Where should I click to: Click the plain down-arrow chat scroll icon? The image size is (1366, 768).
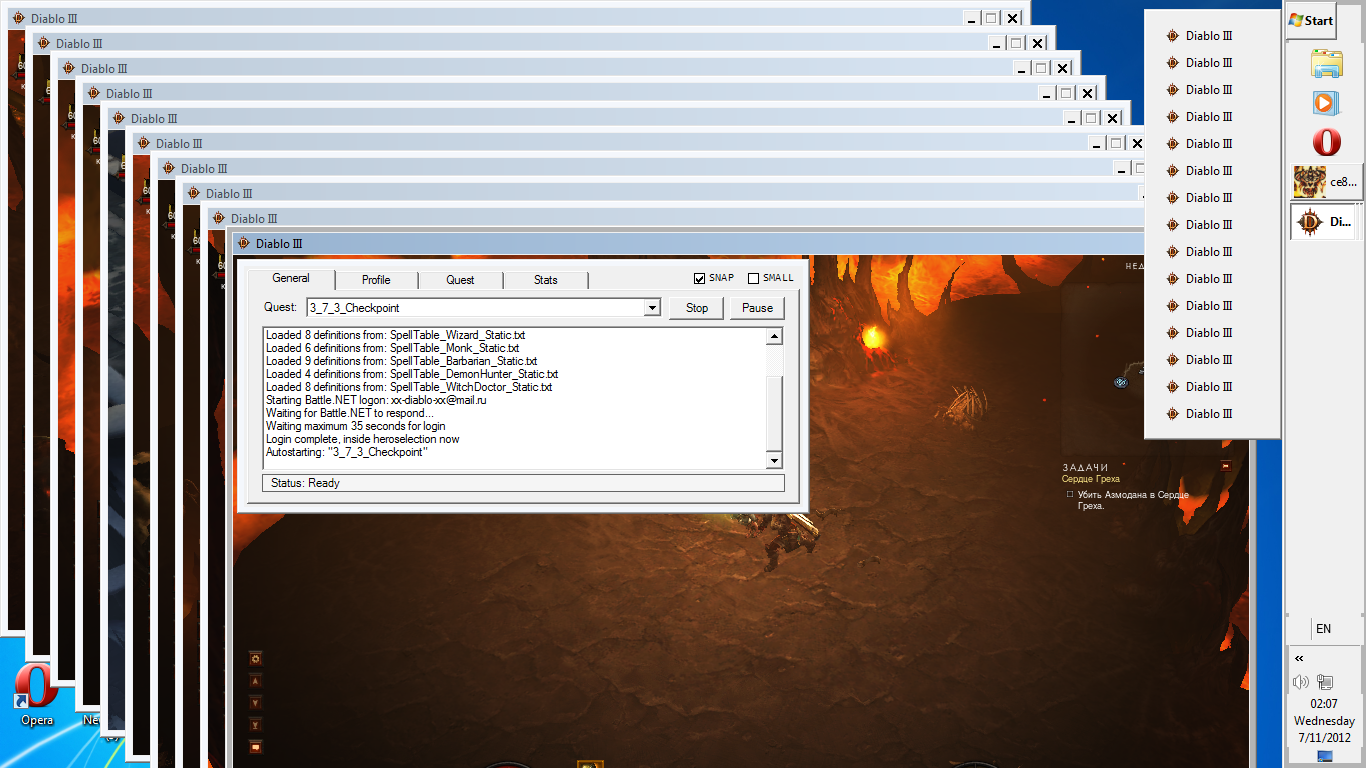[x=256, y=703]
